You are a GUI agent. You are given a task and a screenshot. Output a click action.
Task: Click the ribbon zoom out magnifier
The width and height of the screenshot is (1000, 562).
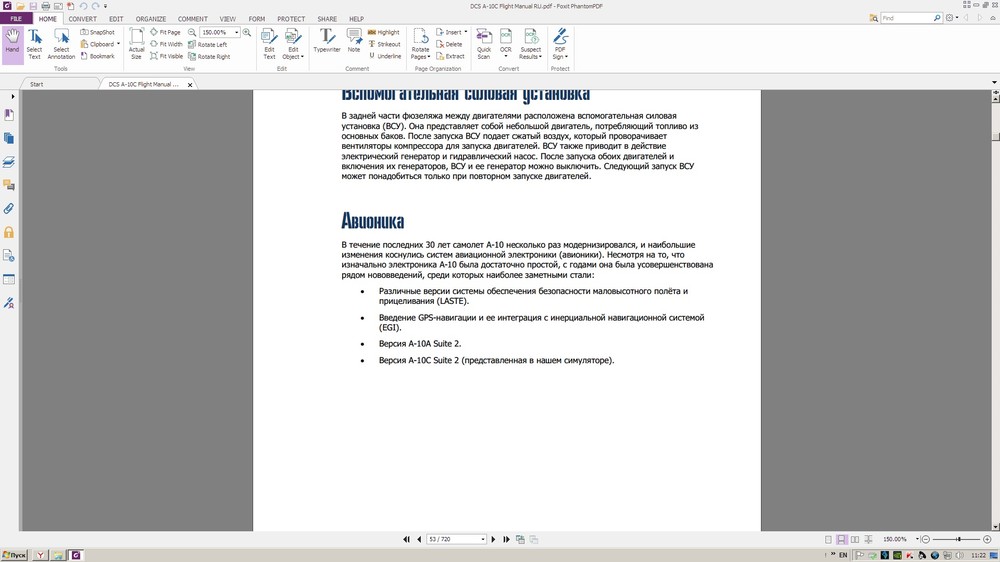point(191,32)
